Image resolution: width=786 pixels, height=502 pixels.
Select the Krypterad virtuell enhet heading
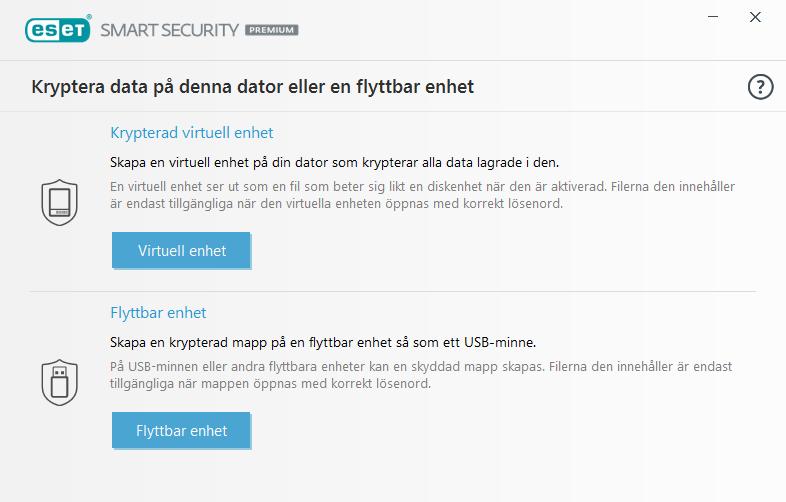tap(191, 132)
